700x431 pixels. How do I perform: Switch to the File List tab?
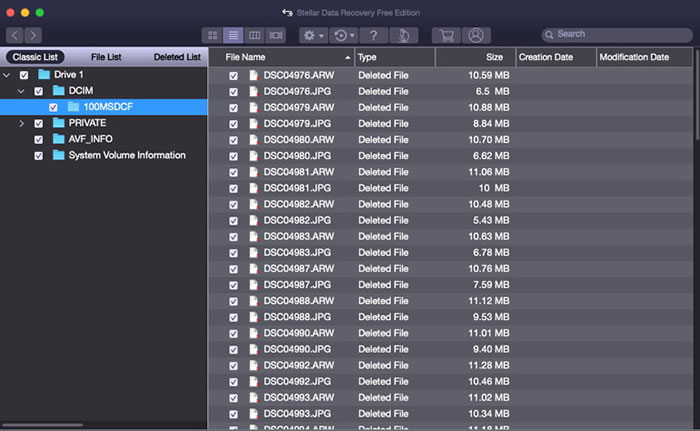(106, 57)
